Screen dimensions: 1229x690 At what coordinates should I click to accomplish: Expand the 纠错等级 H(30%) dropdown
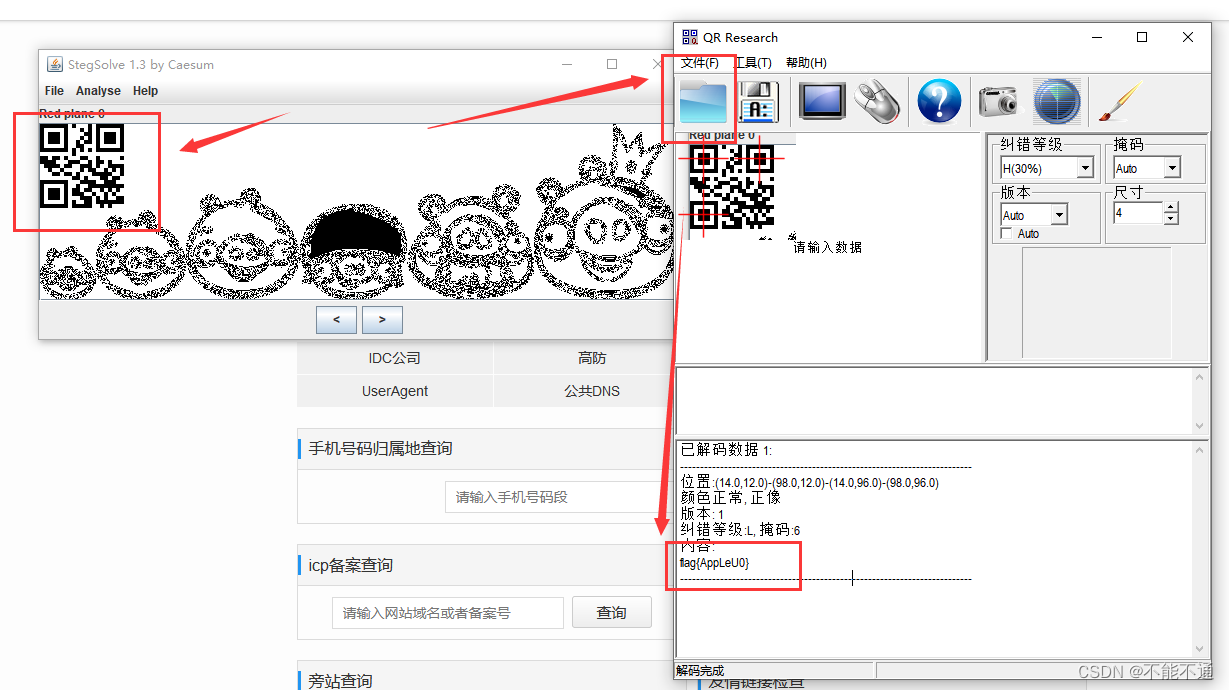point(1085,169)
